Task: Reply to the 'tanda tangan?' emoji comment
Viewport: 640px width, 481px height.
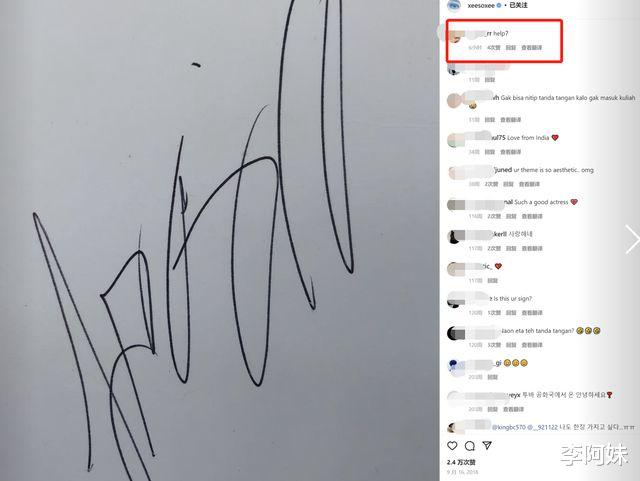Action: pos(511,345)
